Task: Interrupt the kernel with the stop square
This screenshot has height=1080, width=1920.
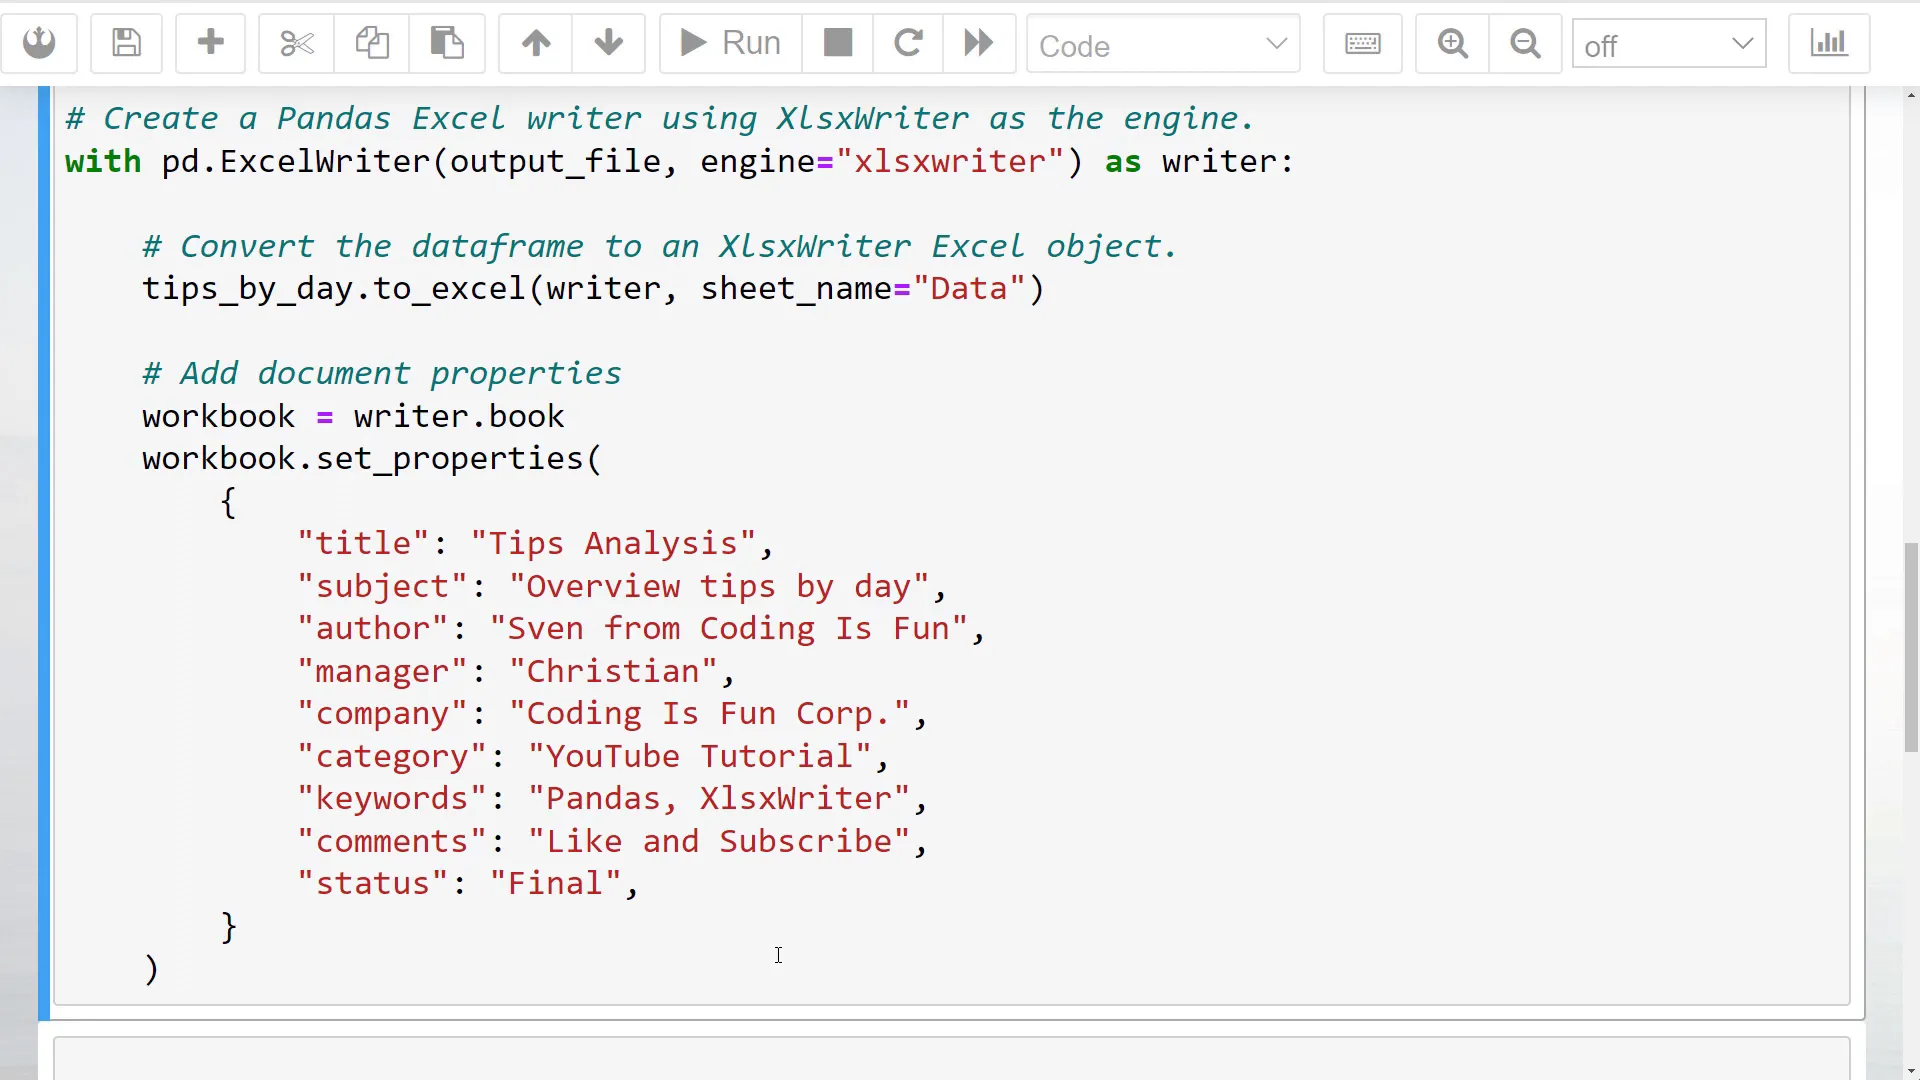Action: click(x=838, y=43)
